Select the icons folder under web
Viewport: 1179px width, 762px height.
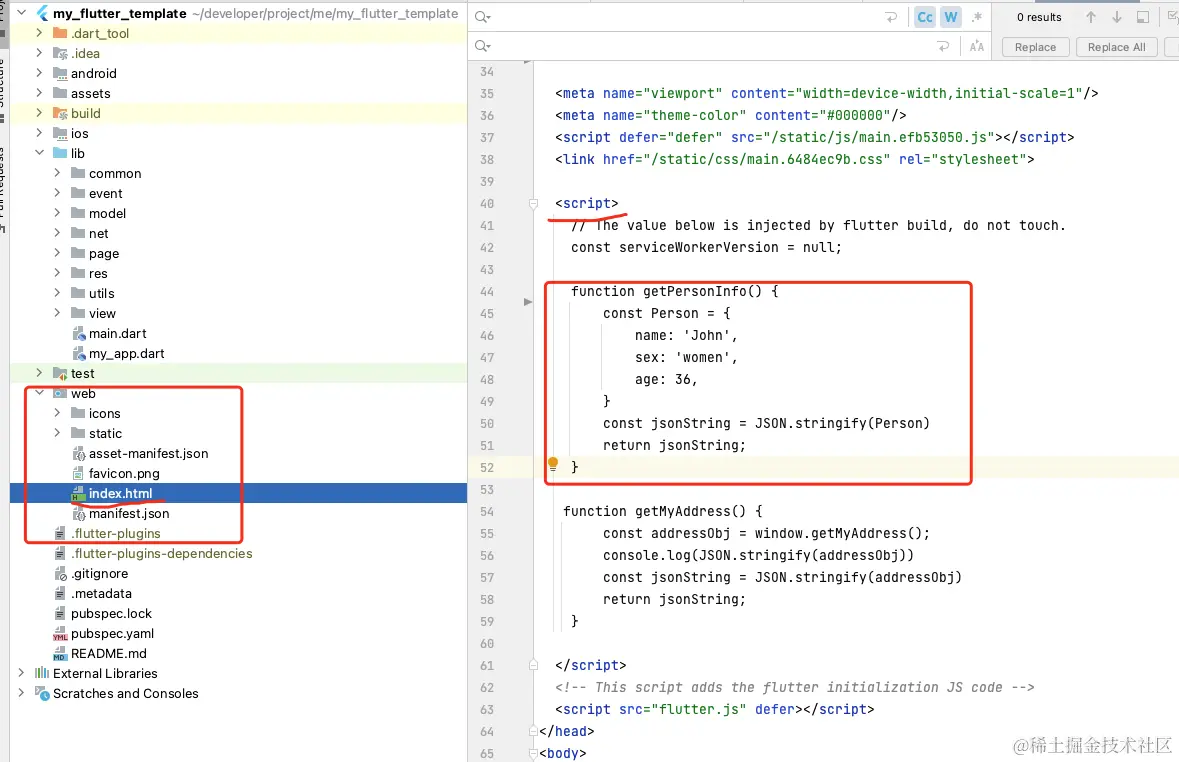pyautogui.click(x=105, y=413)
